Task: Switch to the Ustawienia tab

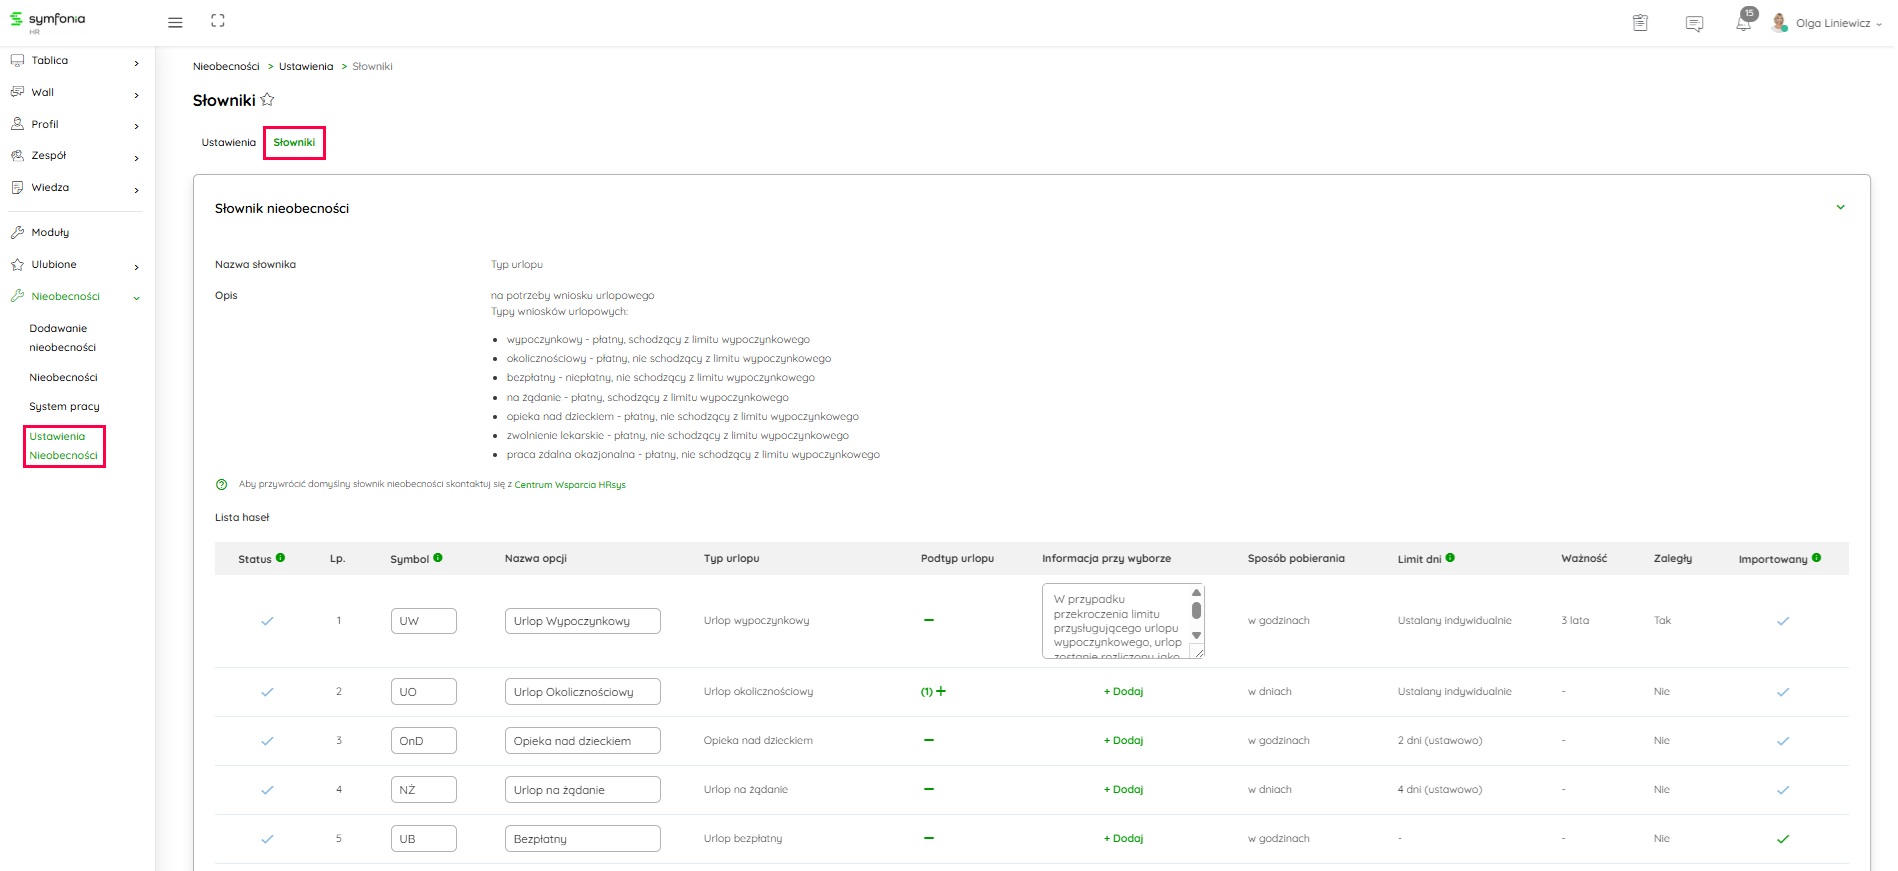Action: tap(228, 143)
